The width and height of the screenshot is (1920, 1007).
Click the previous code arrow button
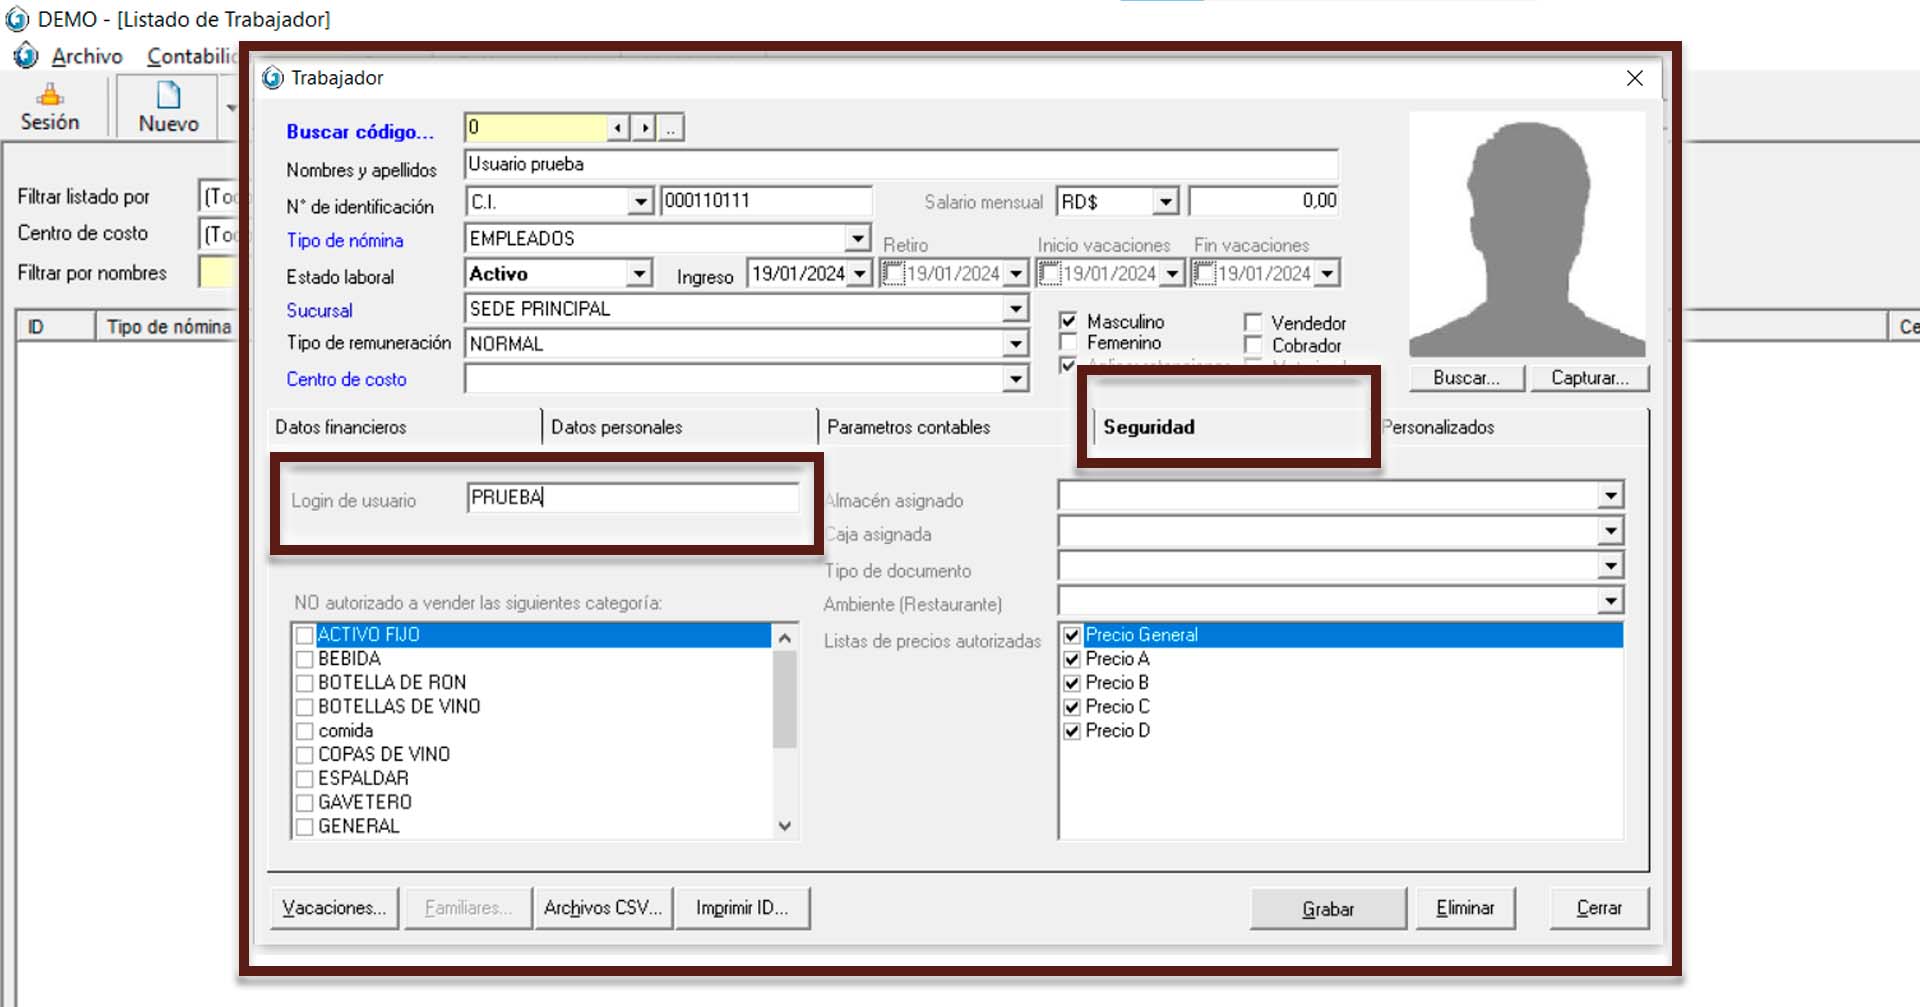click(618, 128)
